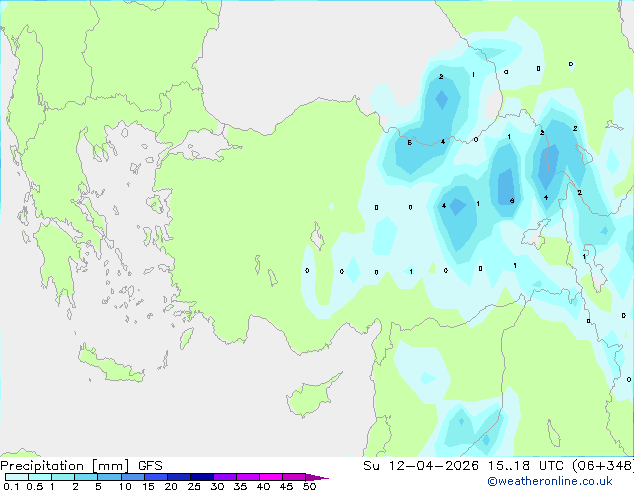Select the 'Precipitation [mm]' title text
Image resolution: width=634 pixels, height=490 pixels.
(x=65, y=466)
